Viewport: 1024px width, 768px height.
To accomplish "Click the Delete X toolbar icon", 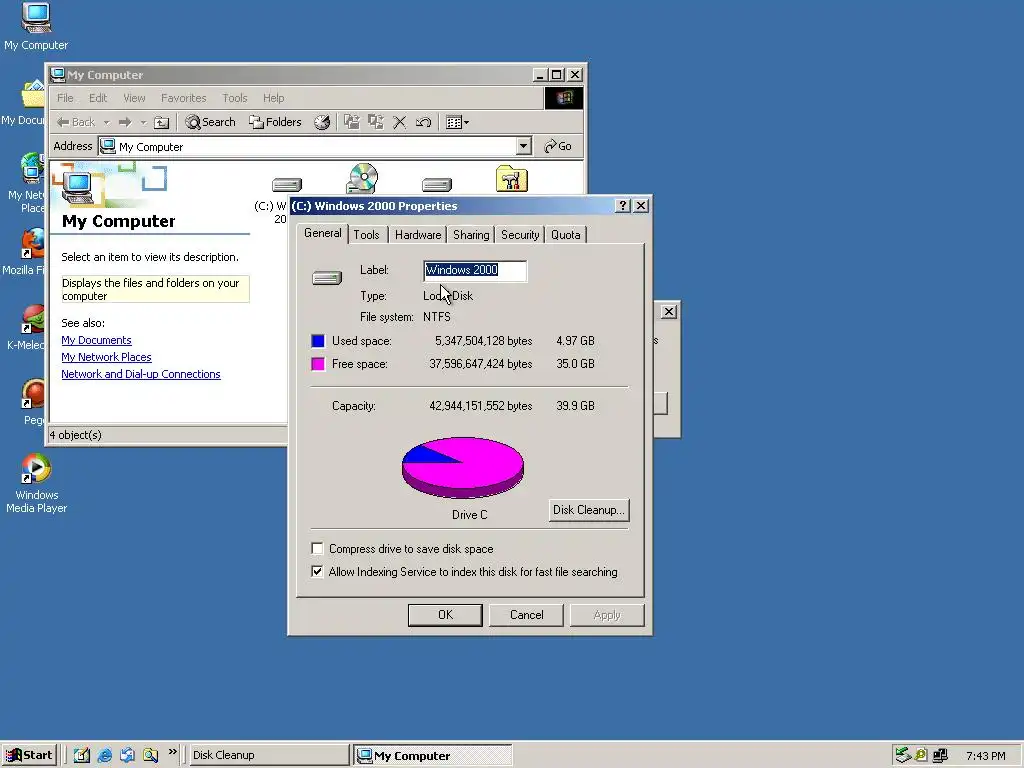I will pyautogui.click(x=400, y=122).
